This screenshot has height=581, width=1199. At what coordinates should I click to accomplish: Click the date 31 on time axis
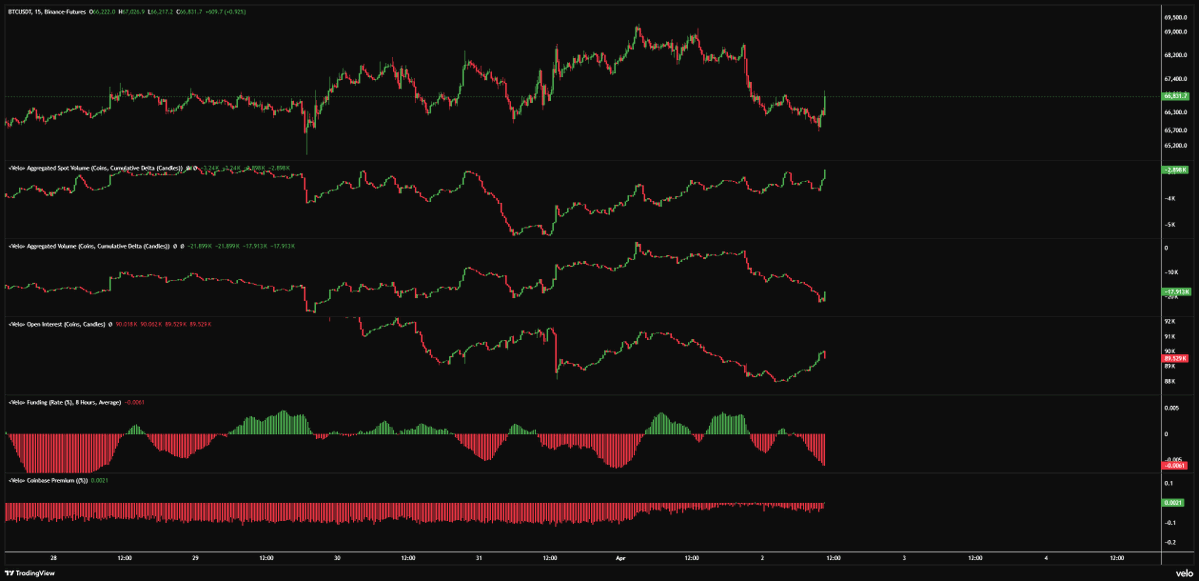coord(478,558)
